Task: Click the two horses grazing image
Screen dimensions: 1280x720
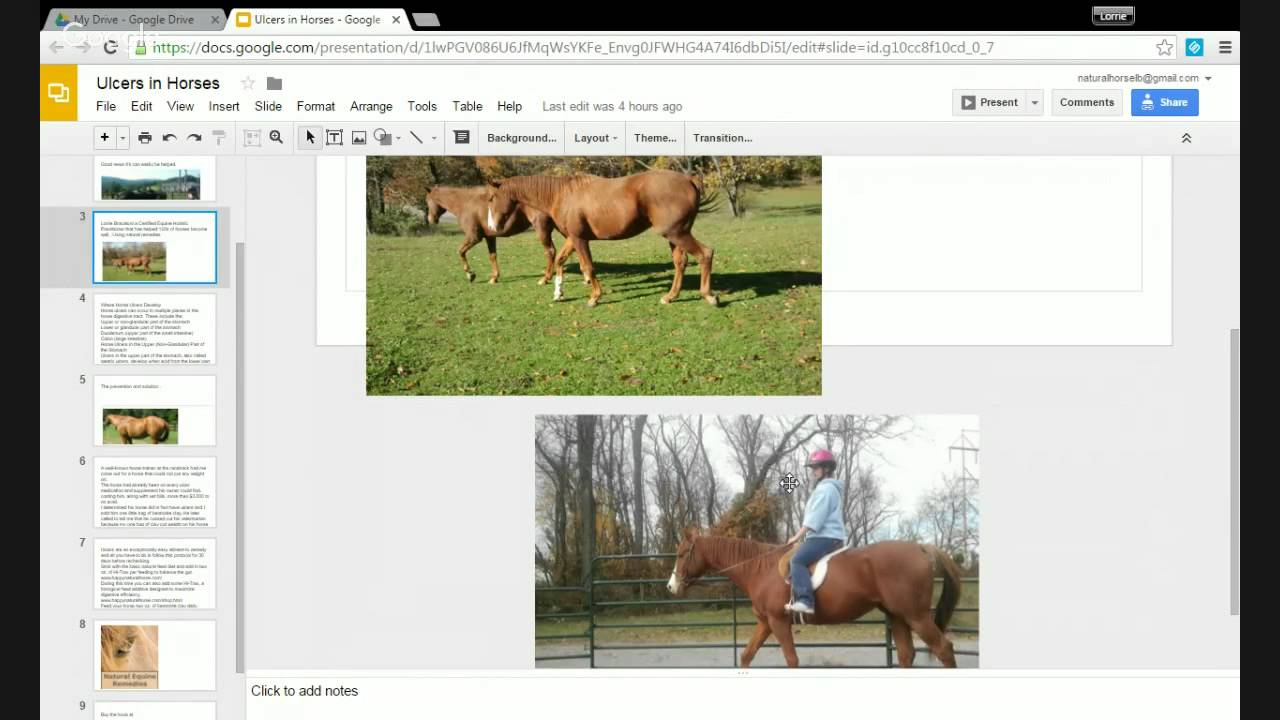Action: pyautogui.click(x=593, y=275)
